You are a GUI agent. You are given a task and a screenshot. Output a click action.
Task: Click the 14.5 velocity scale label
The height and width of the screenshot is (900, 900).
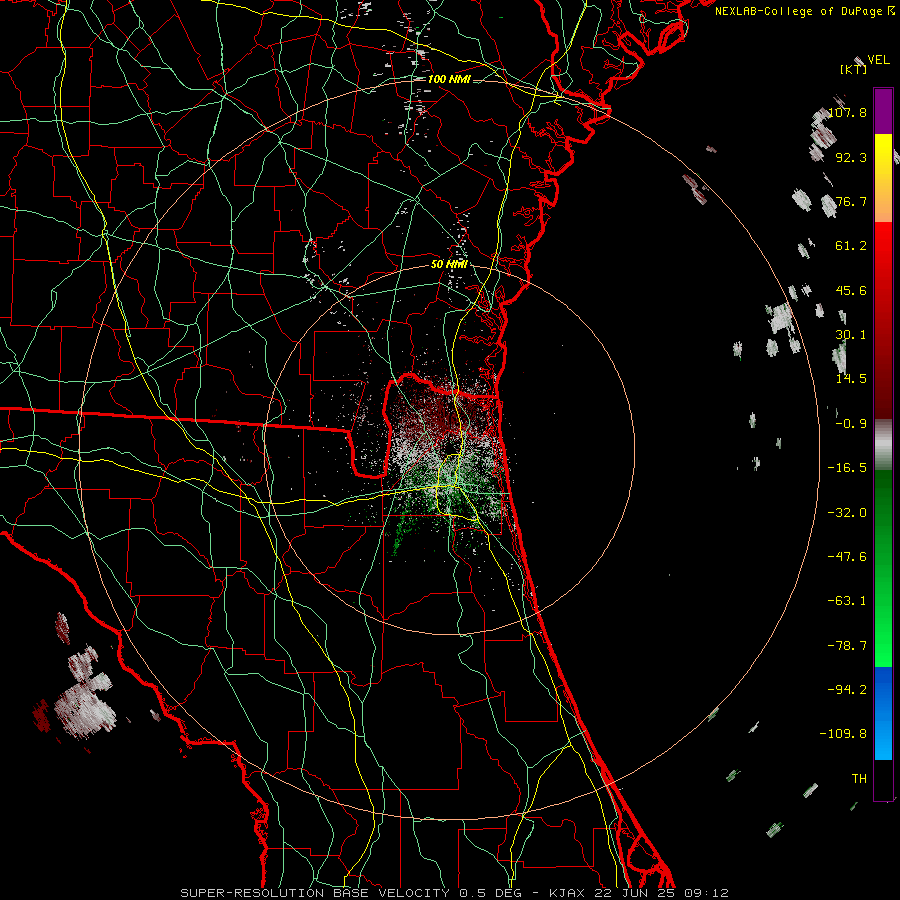click(x=851, y=379)
